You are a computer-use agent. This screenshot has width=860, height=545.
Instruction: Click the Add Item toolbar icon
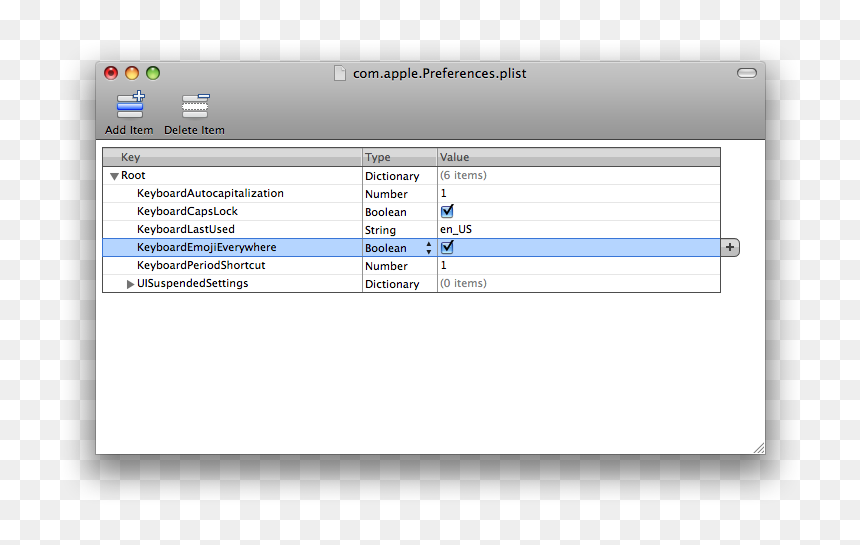pos(130,105)
